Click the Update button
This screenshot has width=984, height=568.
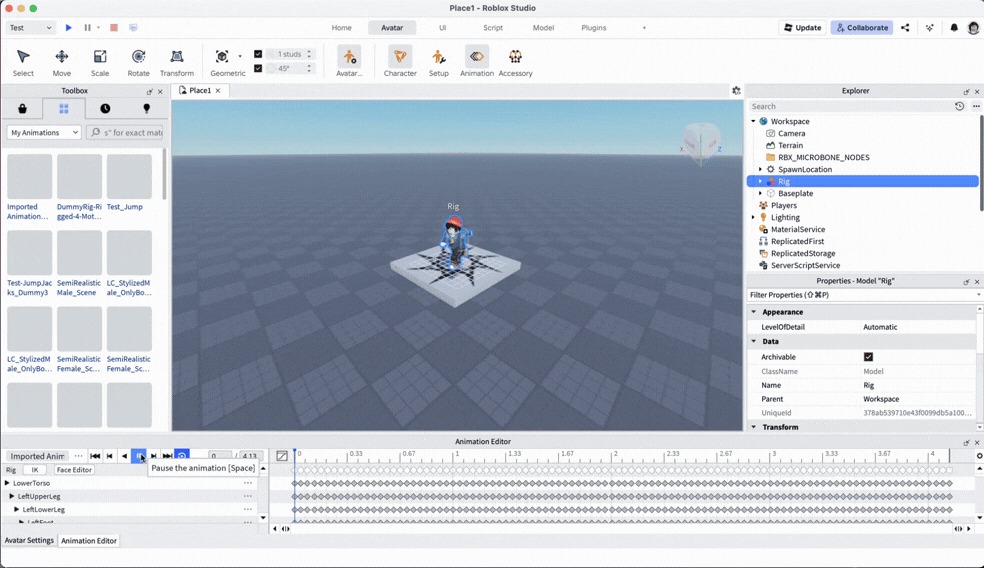(802, 28)
